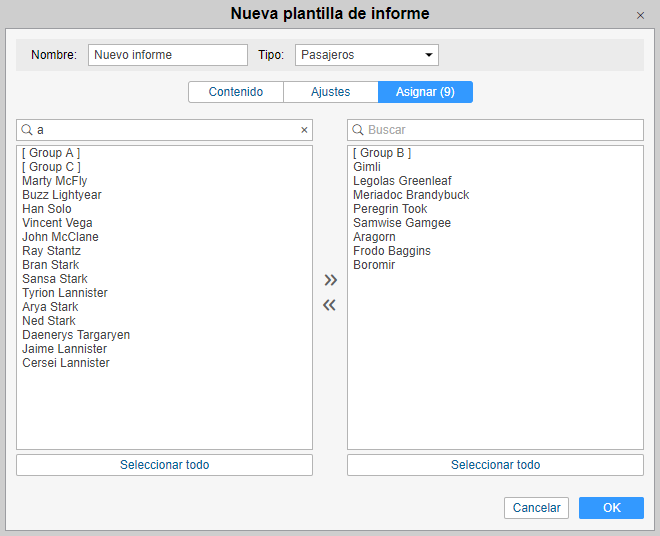Click the move-left double arrow icon
Viewport: 660px width, 536px height.
[x=330, y=306]
